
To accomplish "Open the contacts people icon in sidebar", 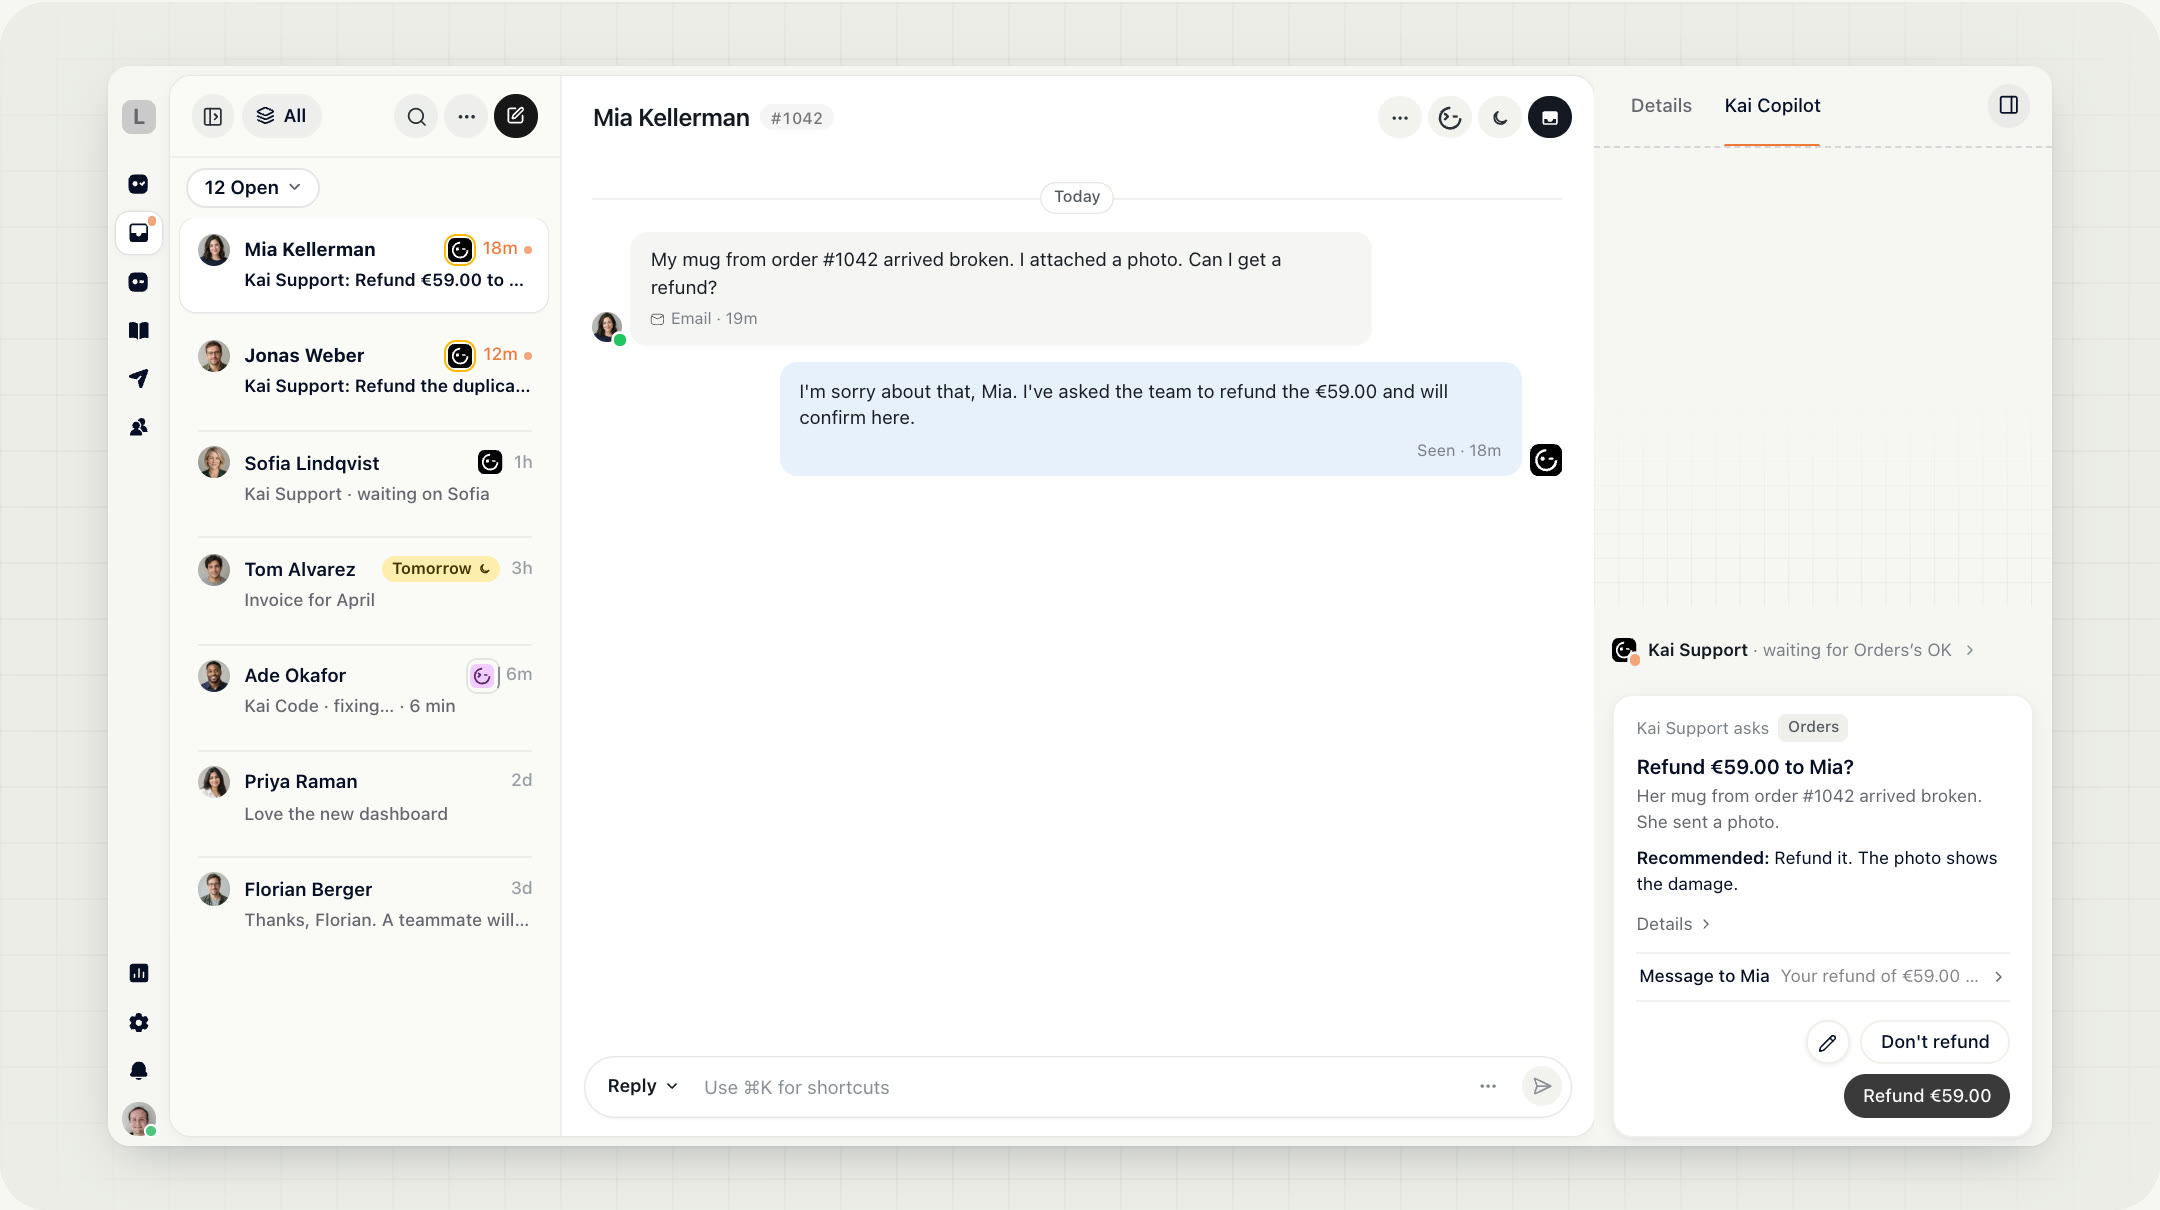I will tap(139, 427).
